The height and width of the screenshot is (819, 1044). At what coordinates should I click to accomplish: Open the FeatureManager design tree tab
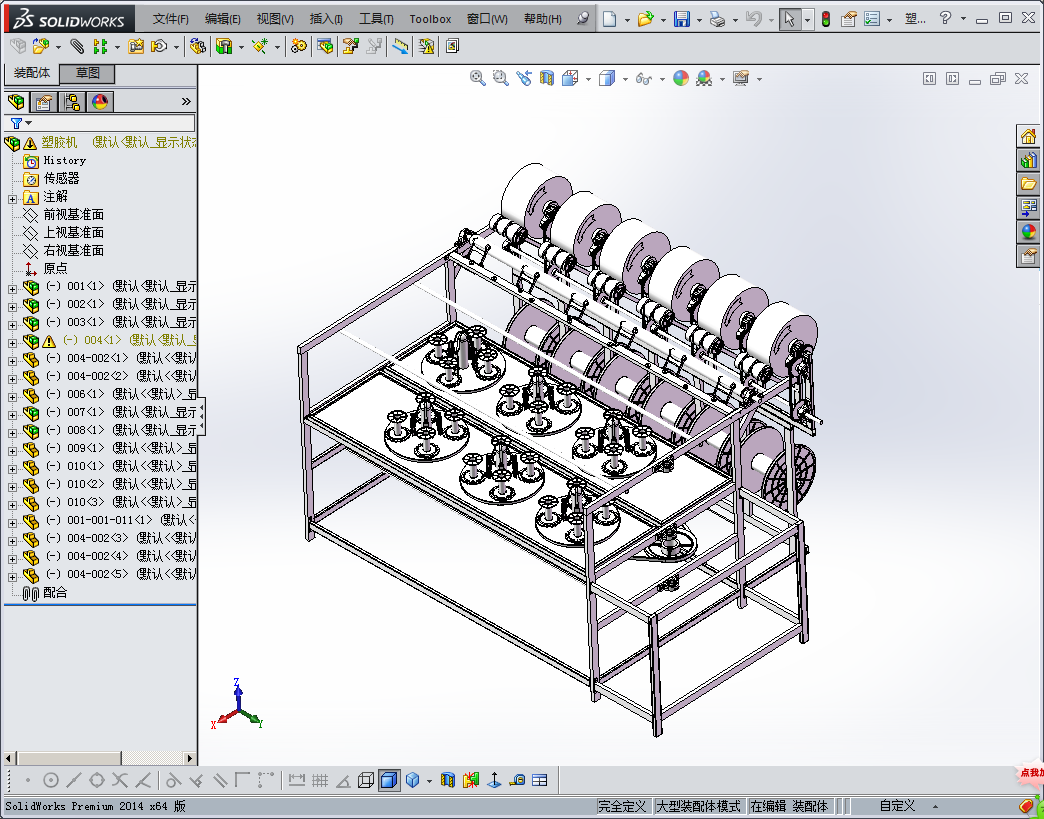pyautogui.click(x=16, y=102)
